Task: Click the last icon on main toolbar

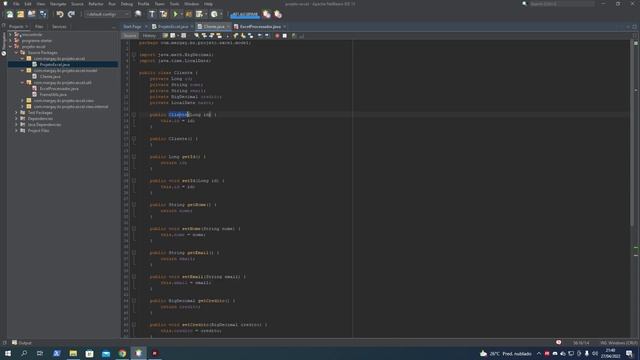Action: (x=278, y=14)
